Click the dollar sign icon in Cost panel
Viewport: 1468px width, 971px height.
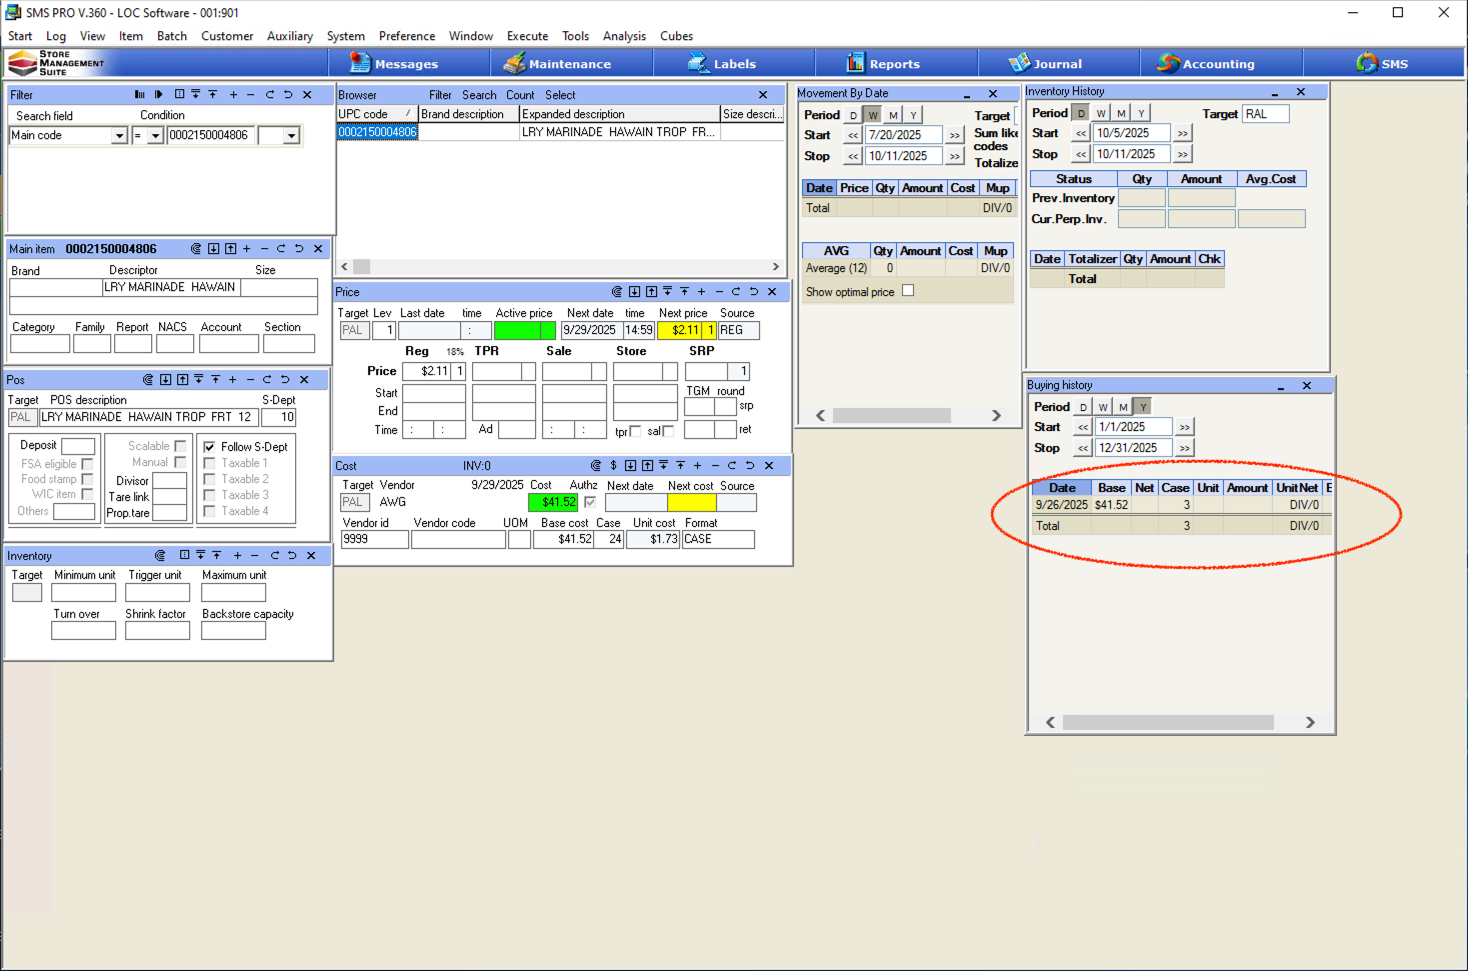click(613, 466)
